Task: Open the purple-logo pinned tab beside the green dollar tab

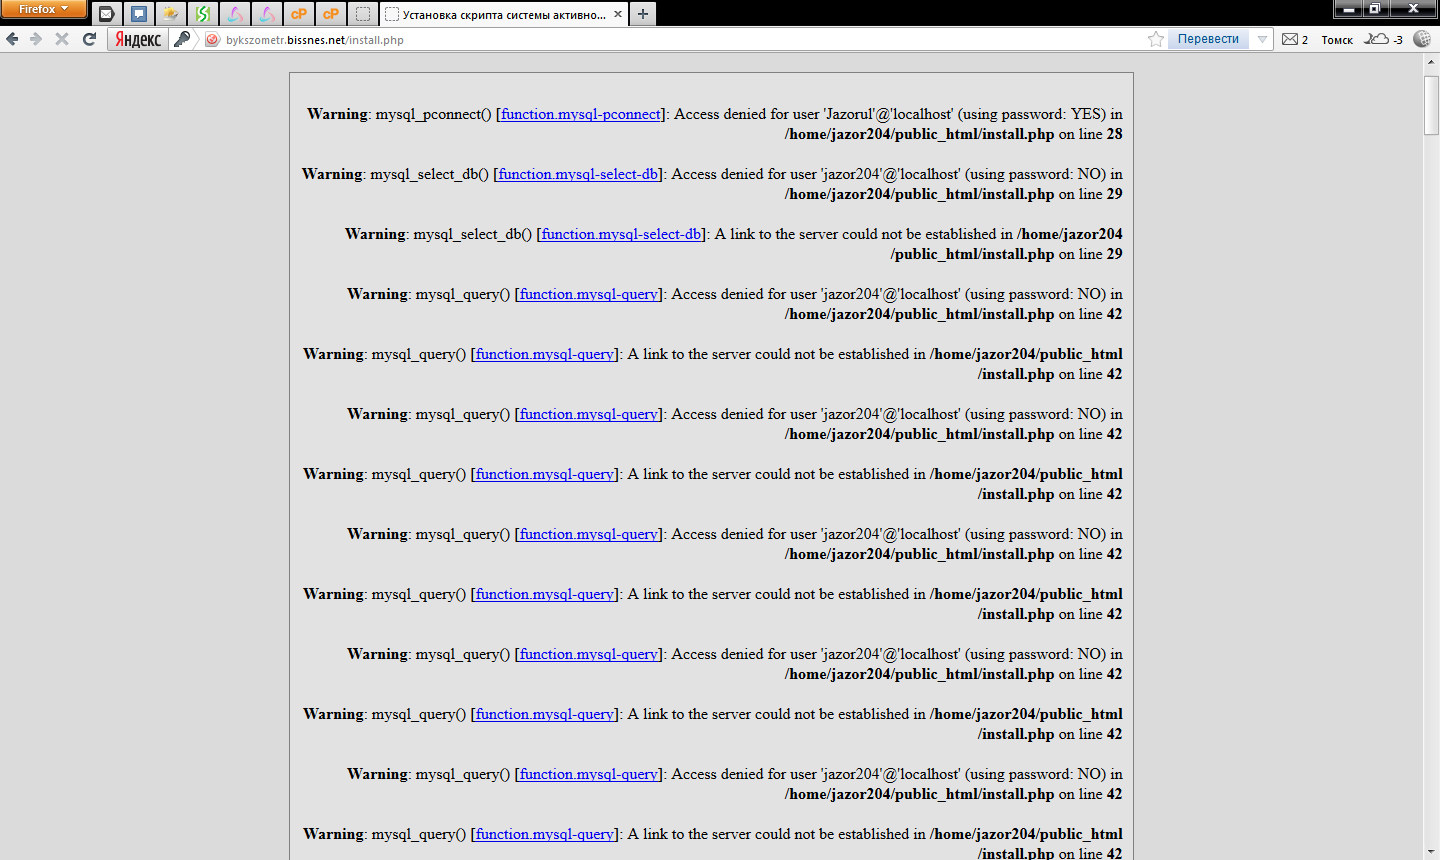Action: 235,14
